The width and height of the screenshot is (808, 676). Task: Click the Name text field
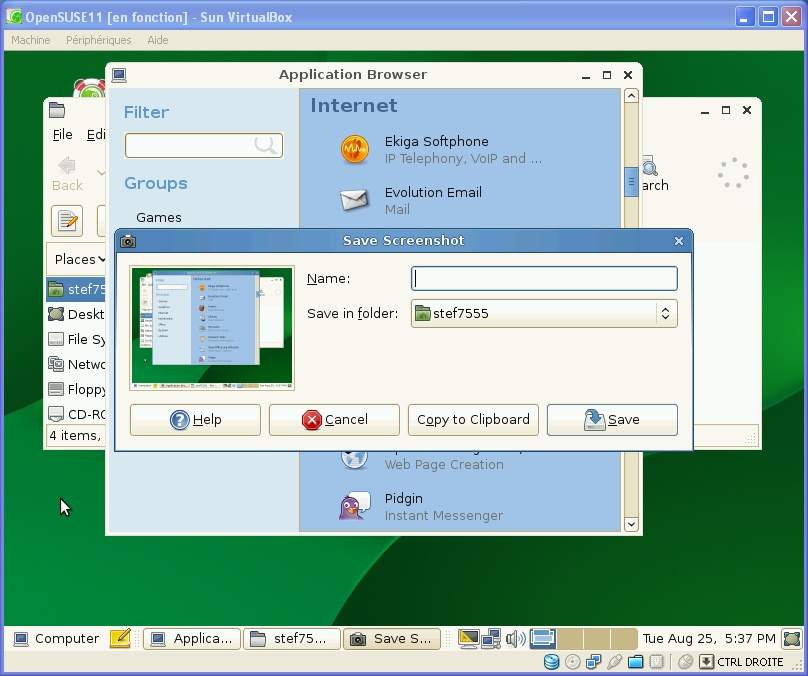544,279
